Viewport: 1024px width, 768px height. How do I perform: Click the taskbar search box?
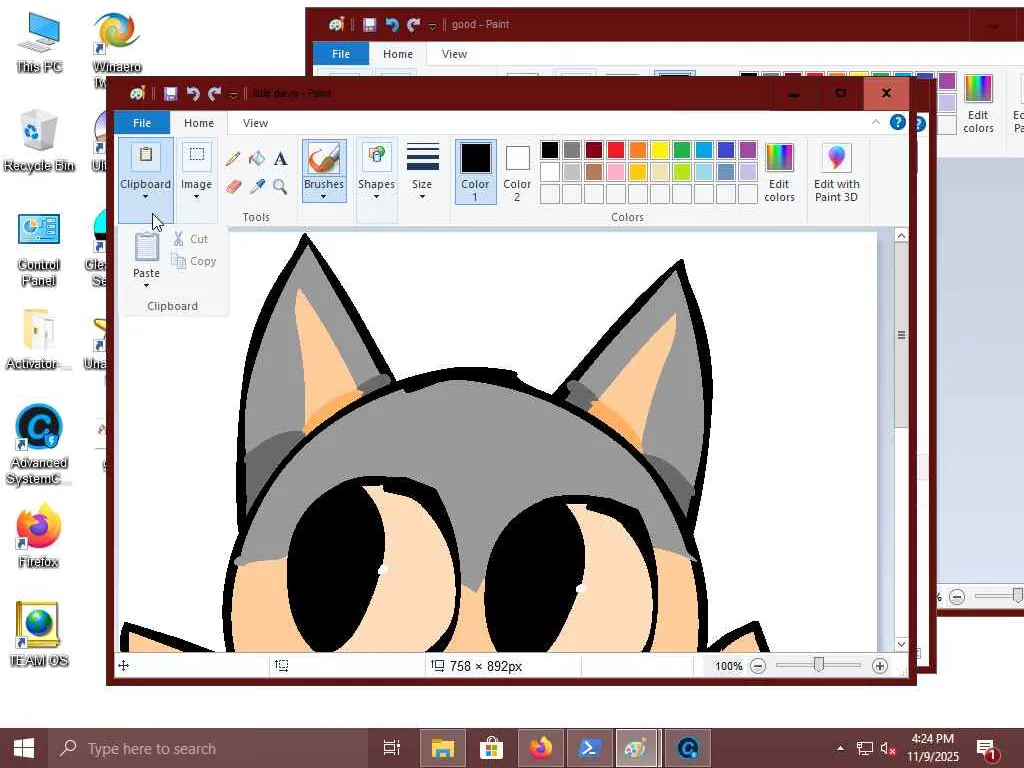[208, 748]
